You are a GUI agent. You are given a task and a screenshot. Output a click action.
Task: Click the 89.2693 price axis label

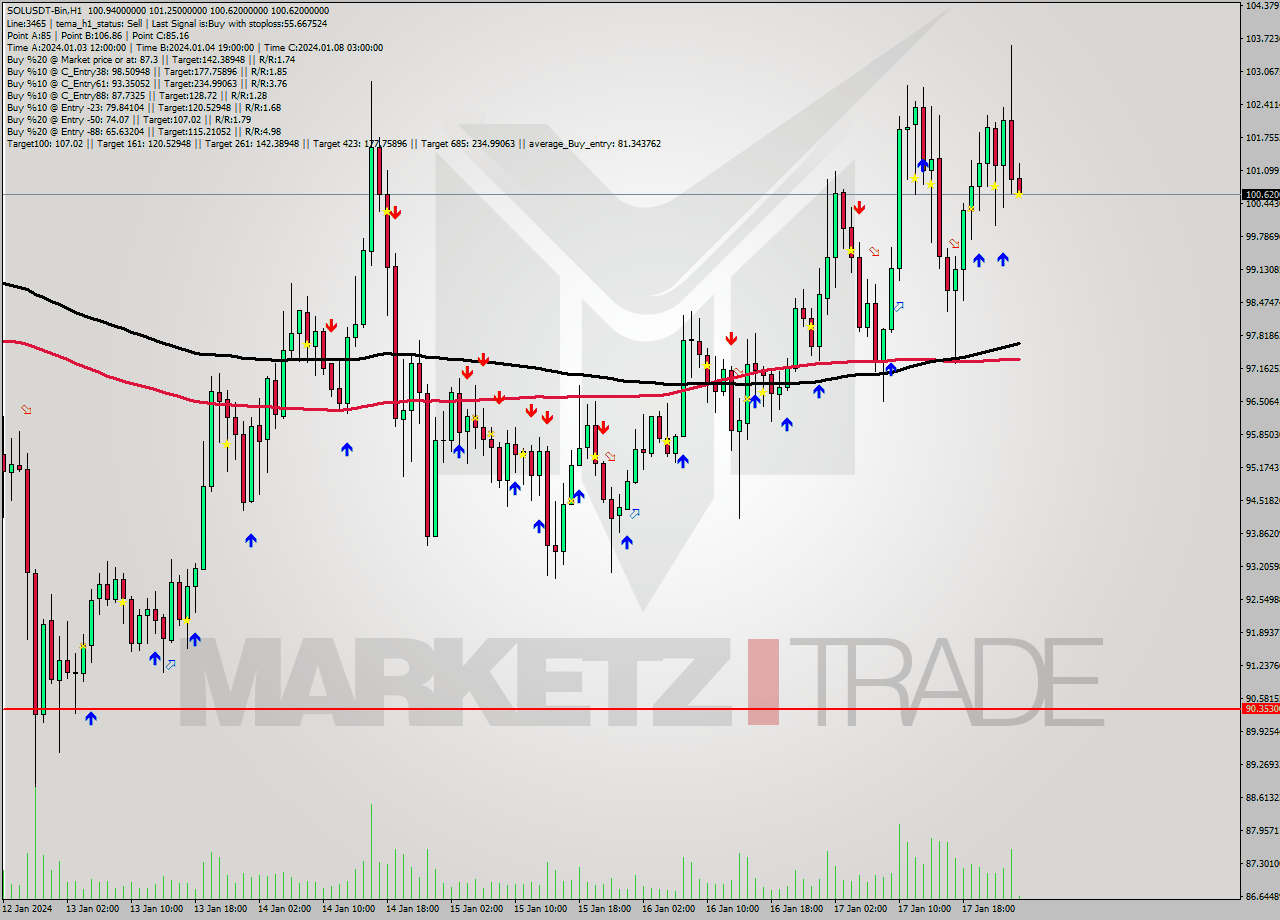[1262, 764]
